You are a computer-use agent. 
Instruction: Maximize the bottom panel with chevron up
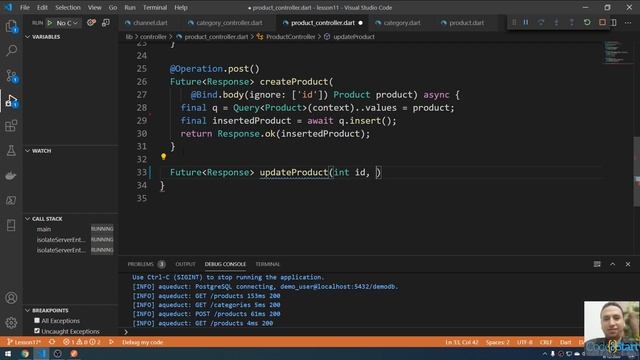(x=613, y=264)
